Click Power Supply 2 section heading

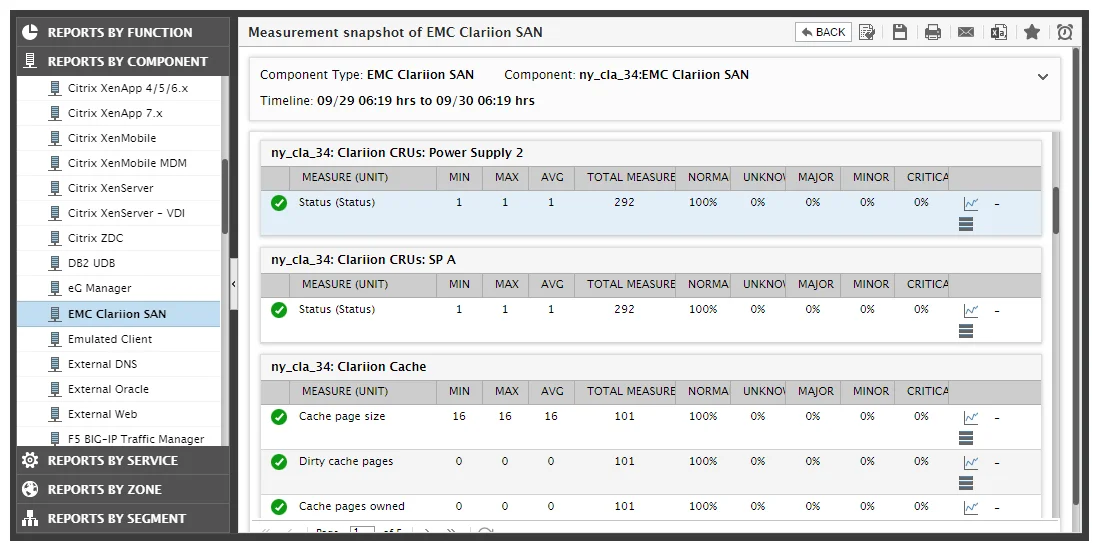397,153
